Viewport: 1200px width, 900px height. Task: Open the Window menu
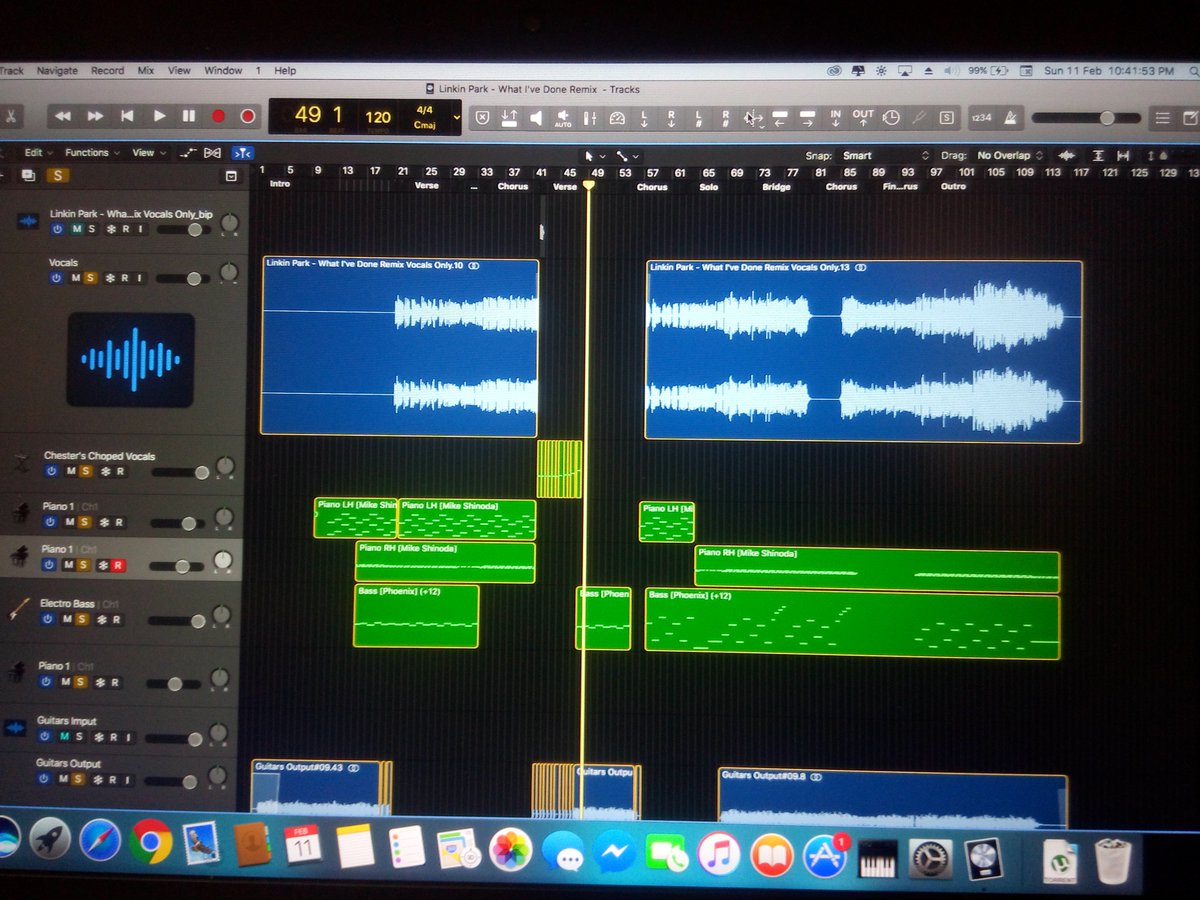[x=223, y=71]
